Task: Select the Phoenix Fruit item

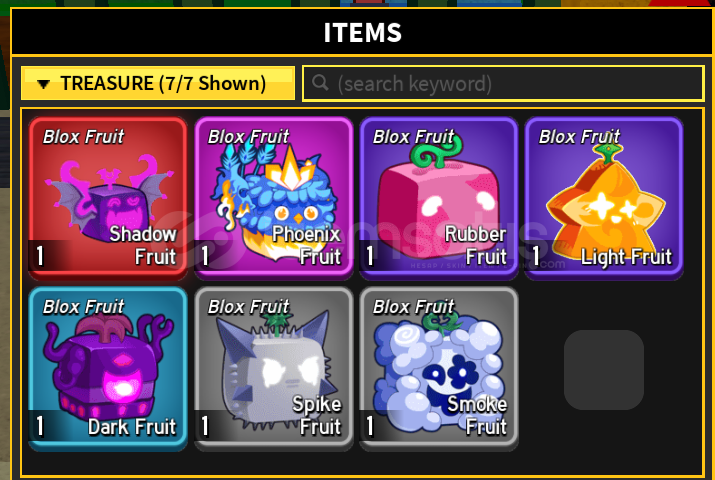Action: [274, 198]
